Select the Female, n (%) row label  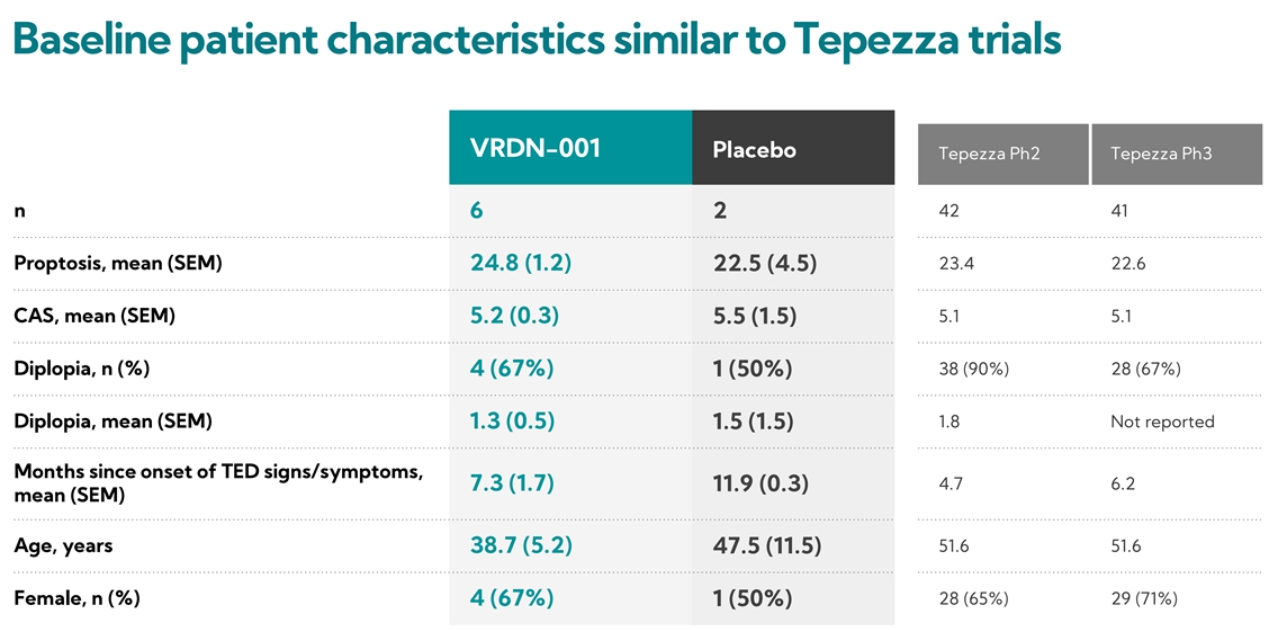coord(77,598)
